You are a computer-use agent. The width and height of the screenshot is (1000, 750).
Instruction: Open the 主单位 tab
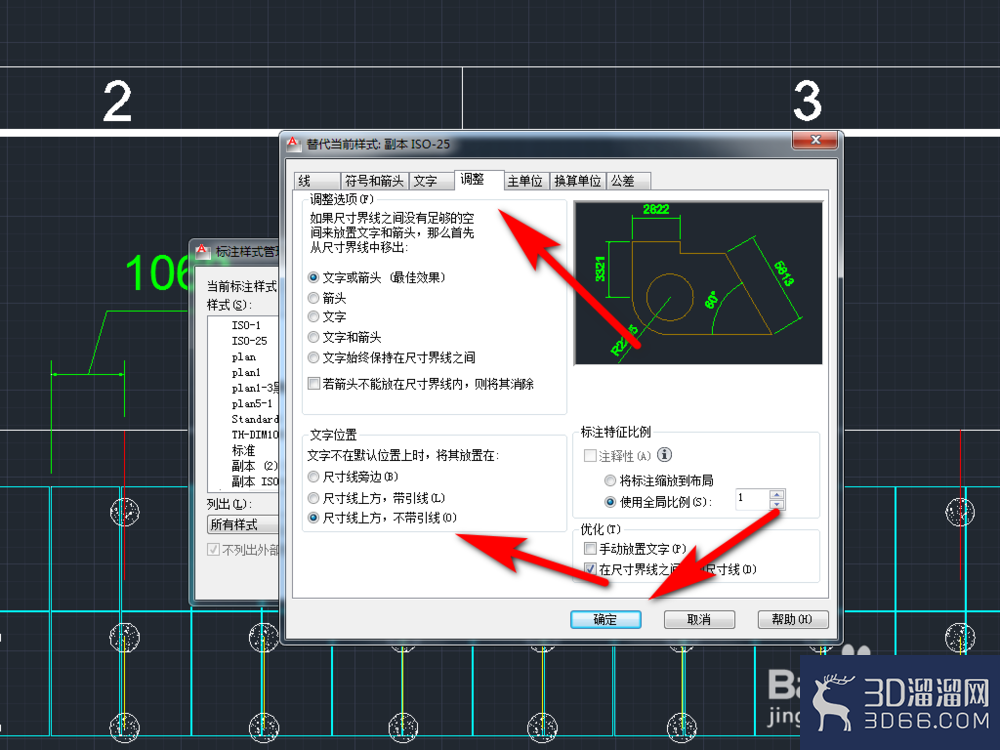tap(526, 181)
